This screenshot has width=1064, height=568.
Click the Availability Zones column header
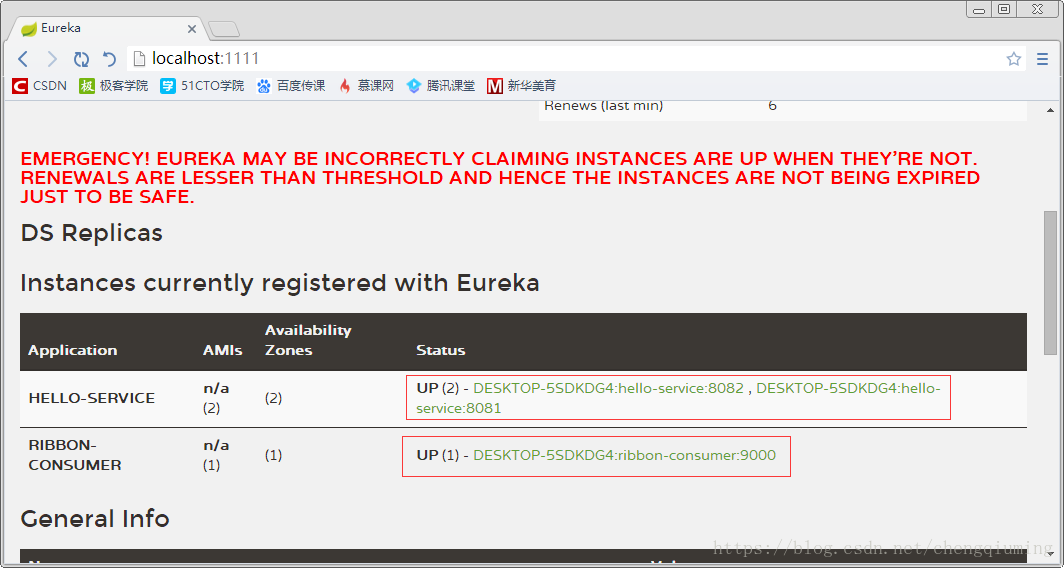308,340
